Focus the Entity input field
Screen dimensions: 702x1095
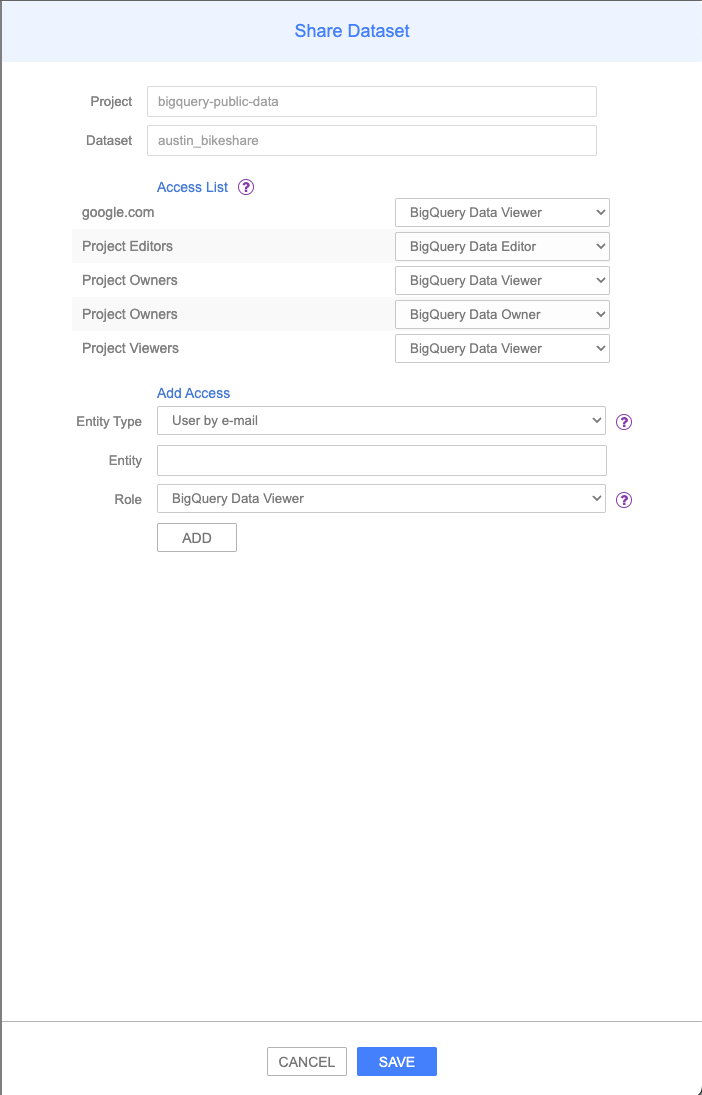tap(381, 461)
